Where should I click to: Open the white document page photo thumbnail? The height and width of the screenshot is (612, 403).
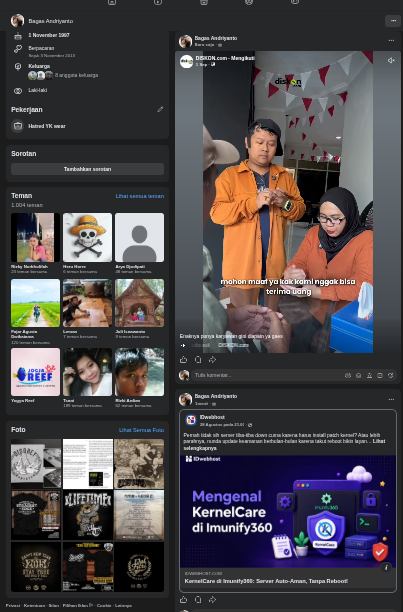point(88,464)
